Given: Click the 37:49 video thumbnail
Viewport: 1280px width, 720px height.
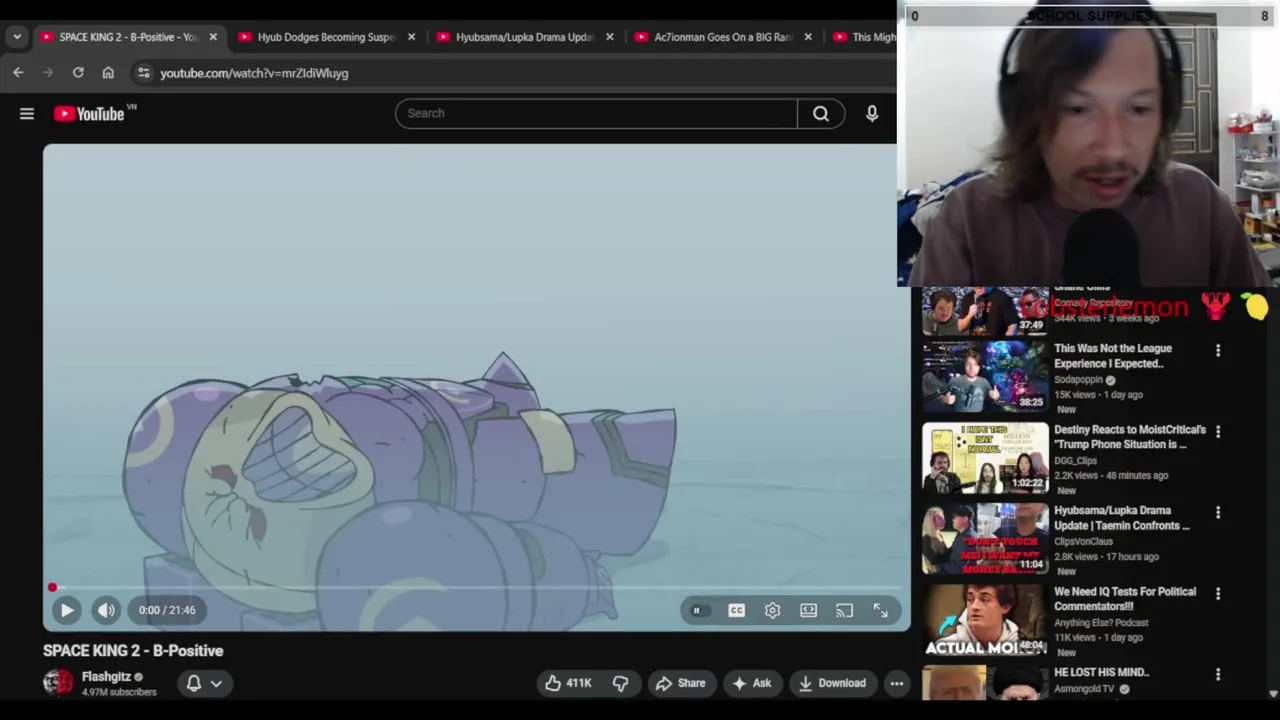Looking at the screenshot, I should [985, 310].
